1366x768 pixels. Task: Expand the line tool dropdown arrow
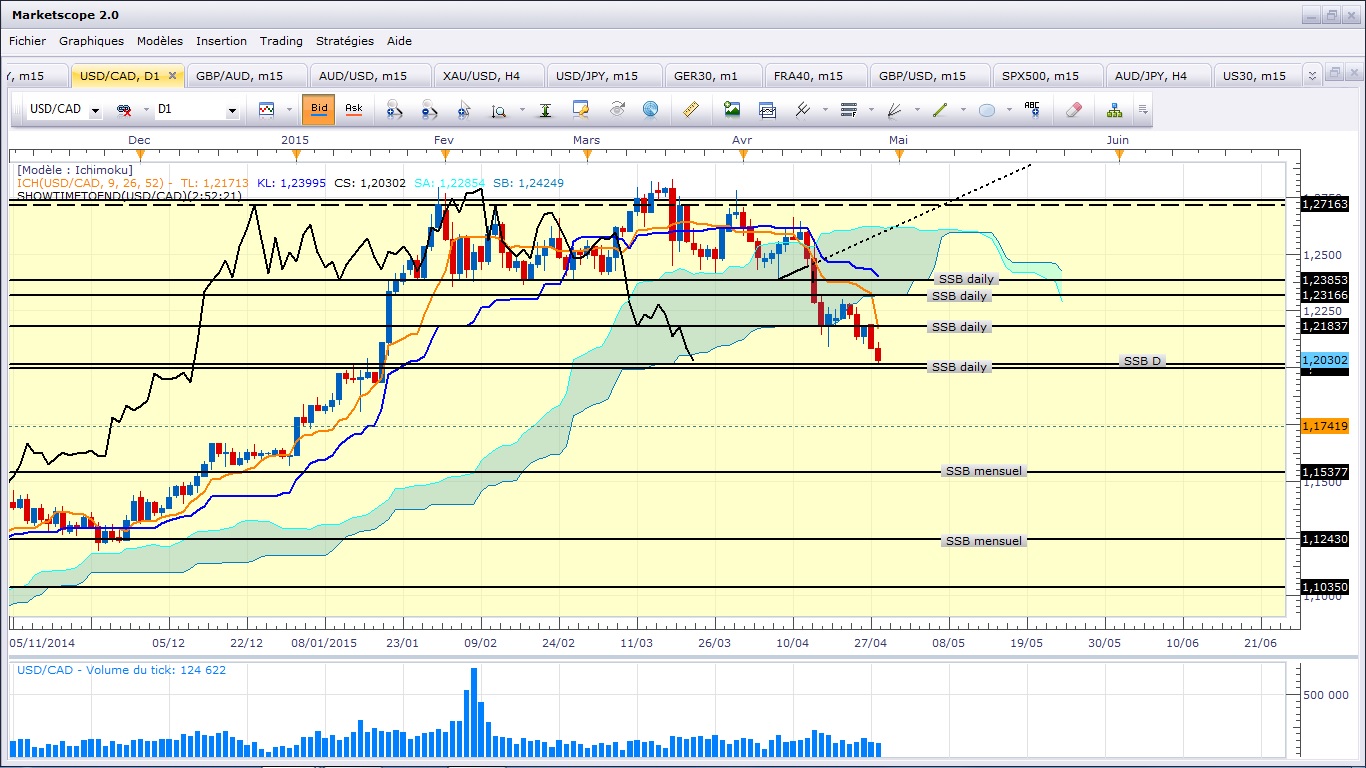coord(962,110)
